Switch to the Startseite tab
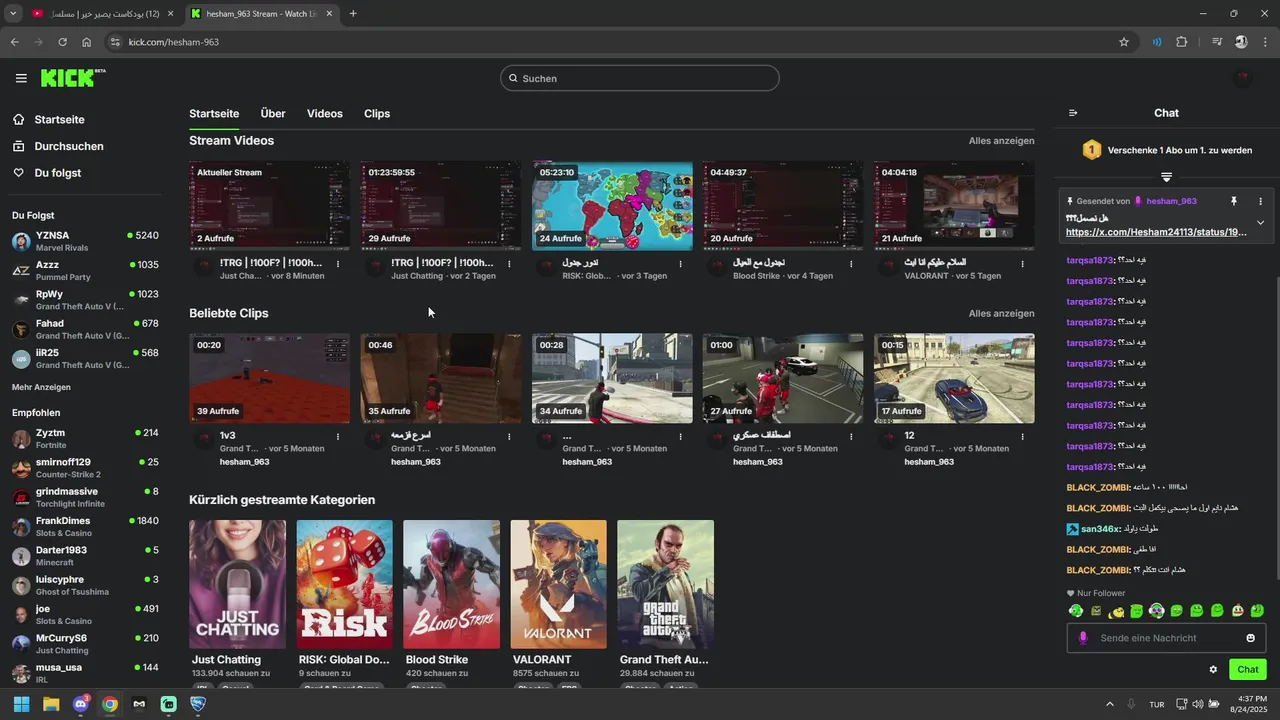 click(x=214, y=114)
